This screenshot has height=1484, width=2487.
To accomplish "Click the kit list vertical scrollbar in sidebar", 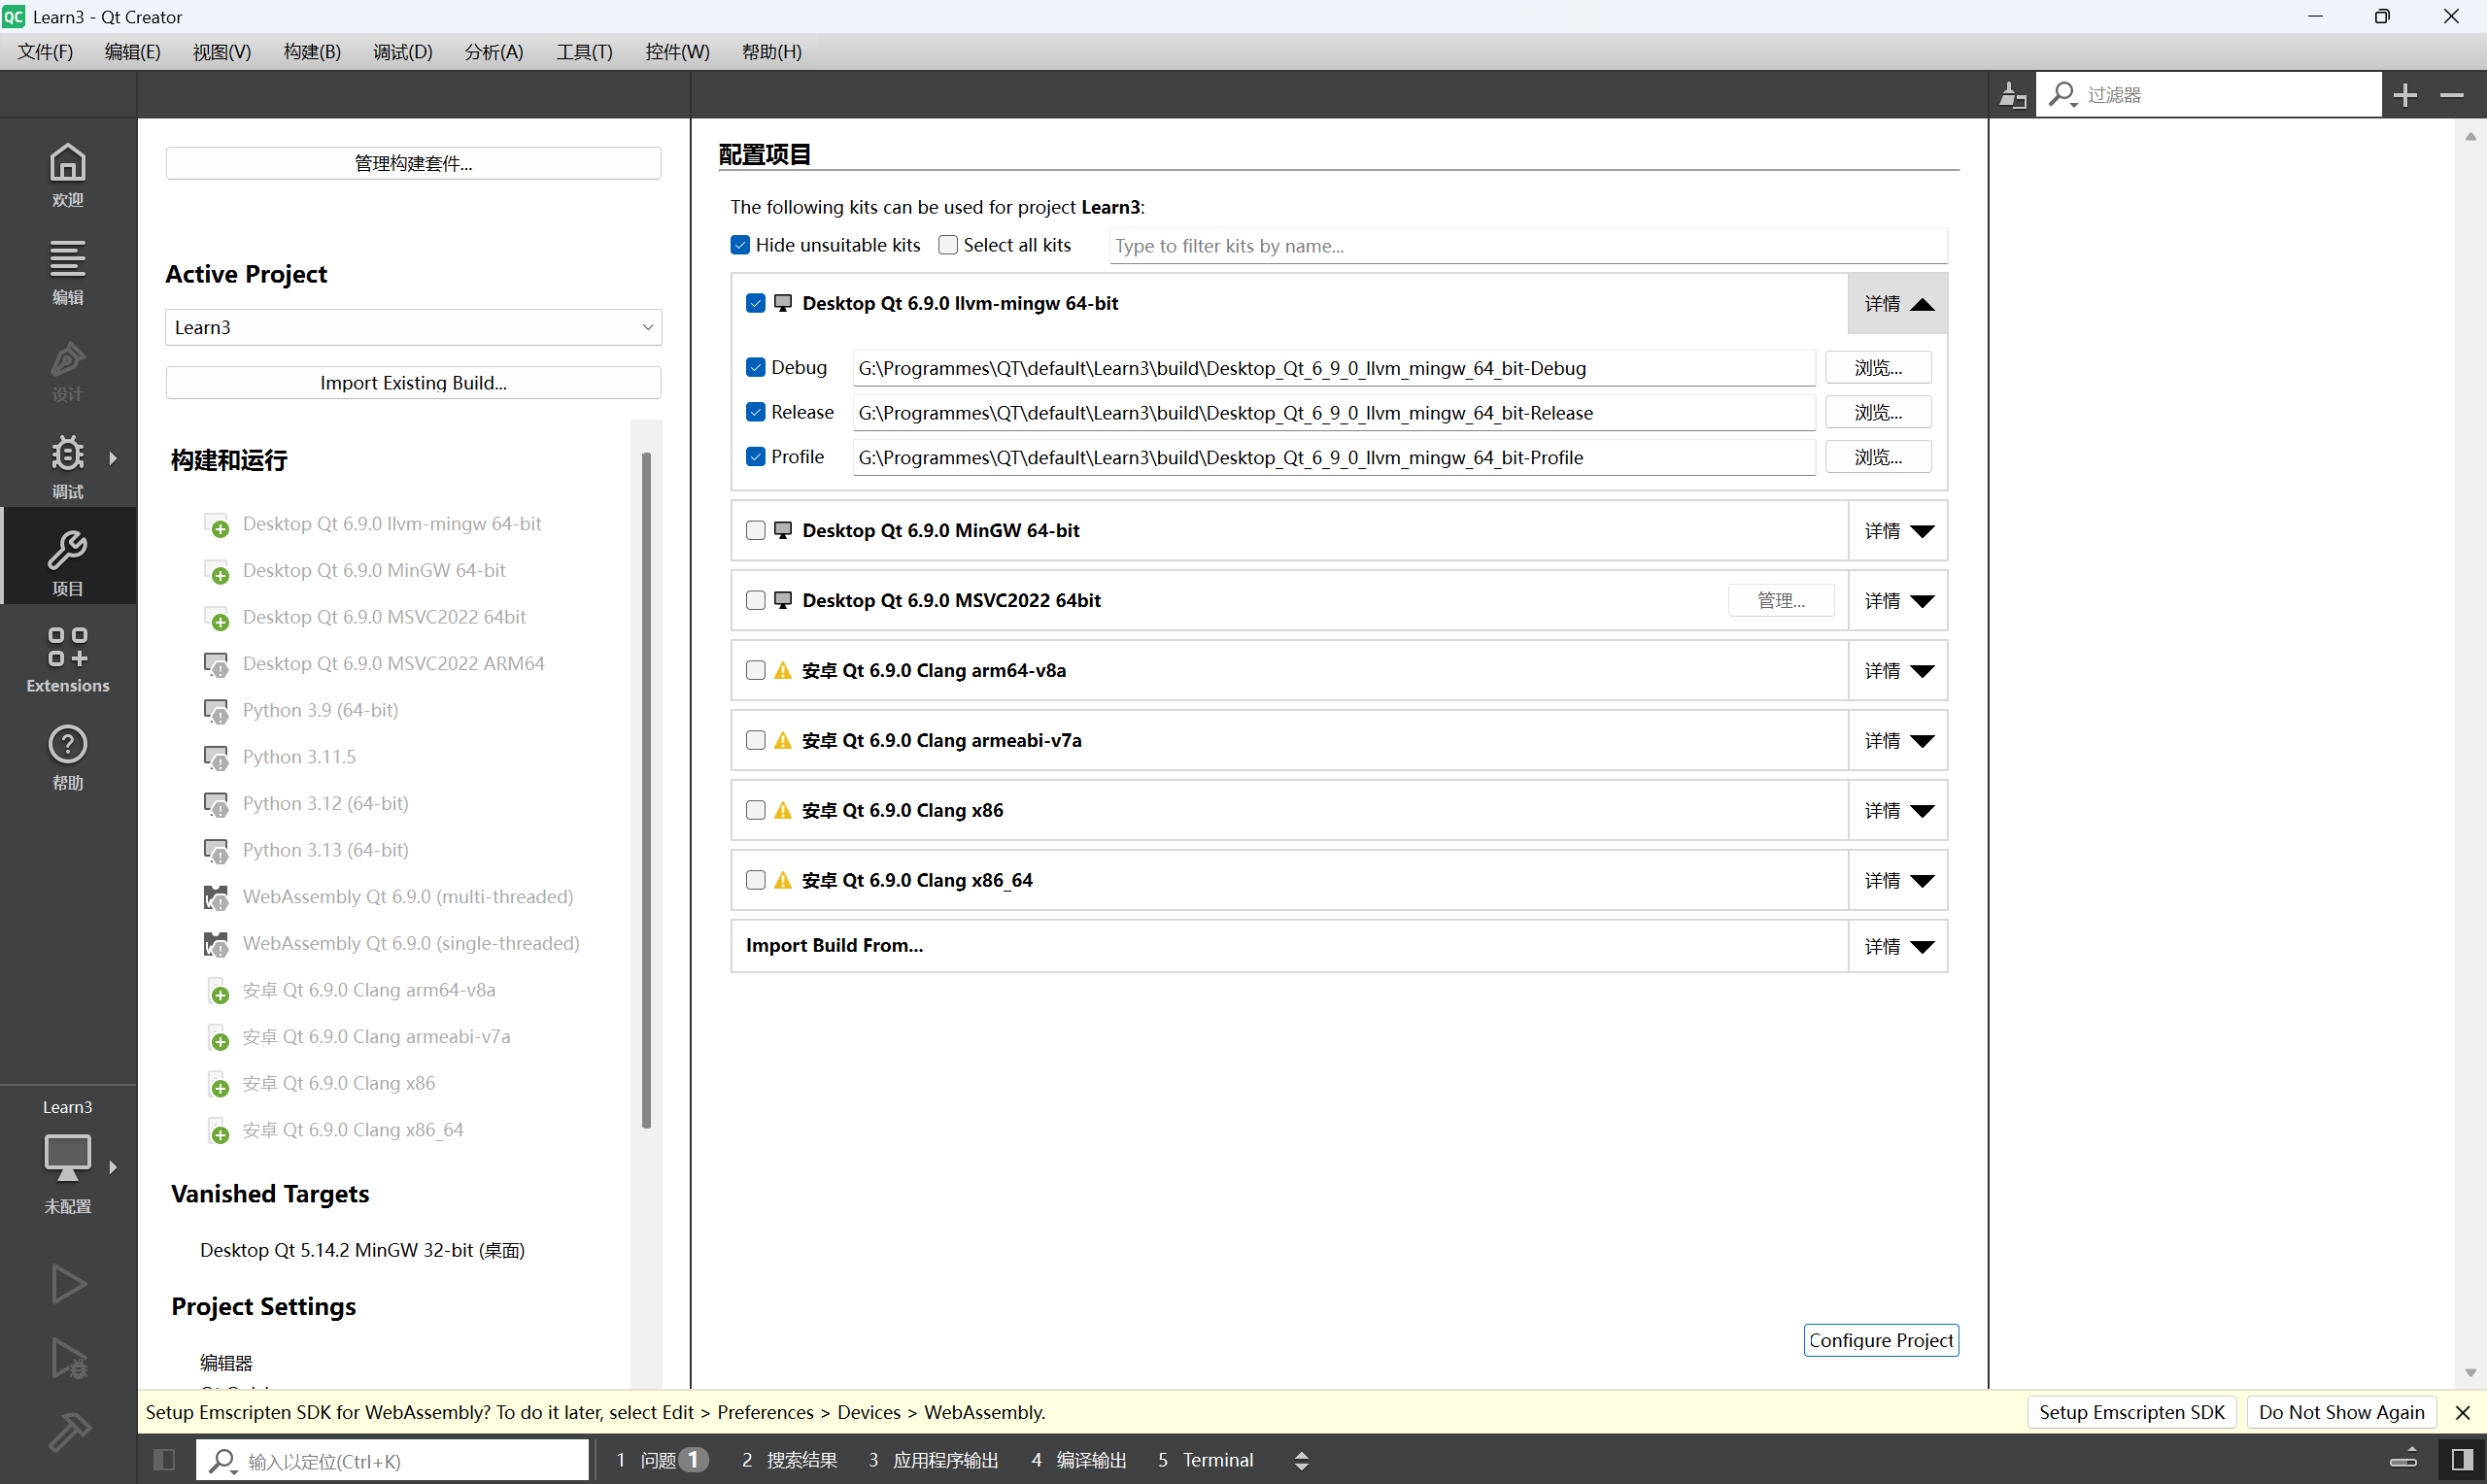I will (x=646, y=790).
